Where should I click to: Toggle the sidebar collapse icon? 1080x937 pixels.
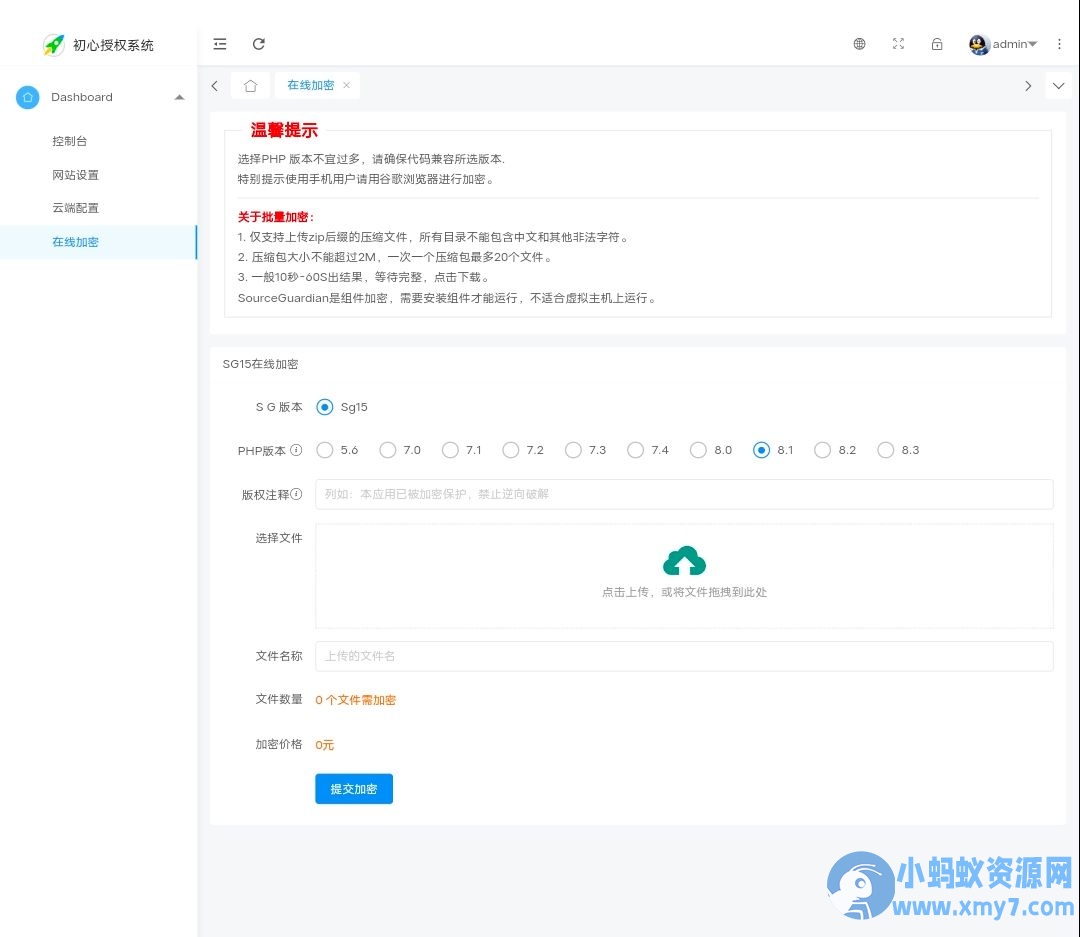click(220, 44)
